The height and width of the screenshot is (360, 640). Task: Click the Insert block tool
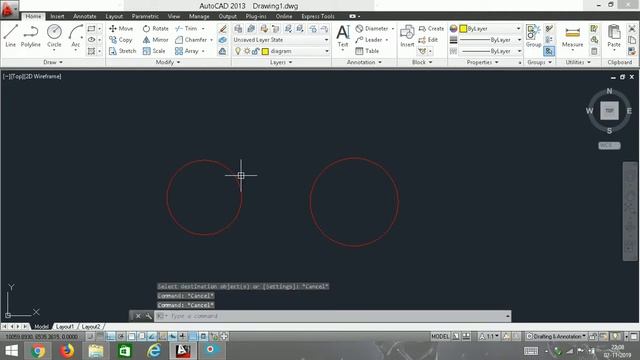pos(407,36)
